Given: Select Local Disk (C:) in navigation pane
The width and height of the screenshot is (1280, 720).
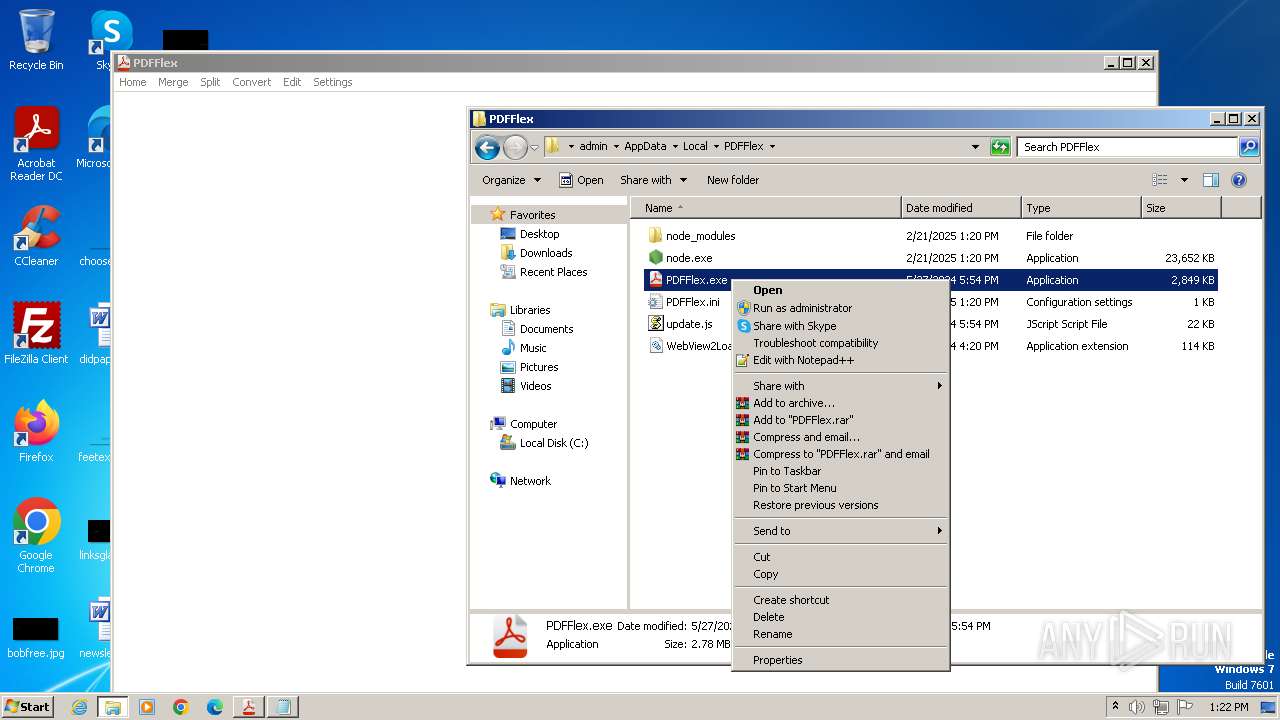Looking at the screenshot, I should pos(554,443).
